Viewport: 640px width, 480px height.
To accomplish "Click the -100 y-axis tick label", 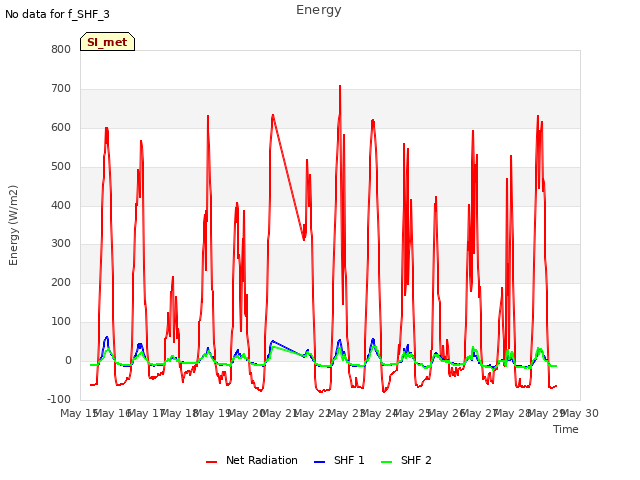I will (x=59, y=399).
